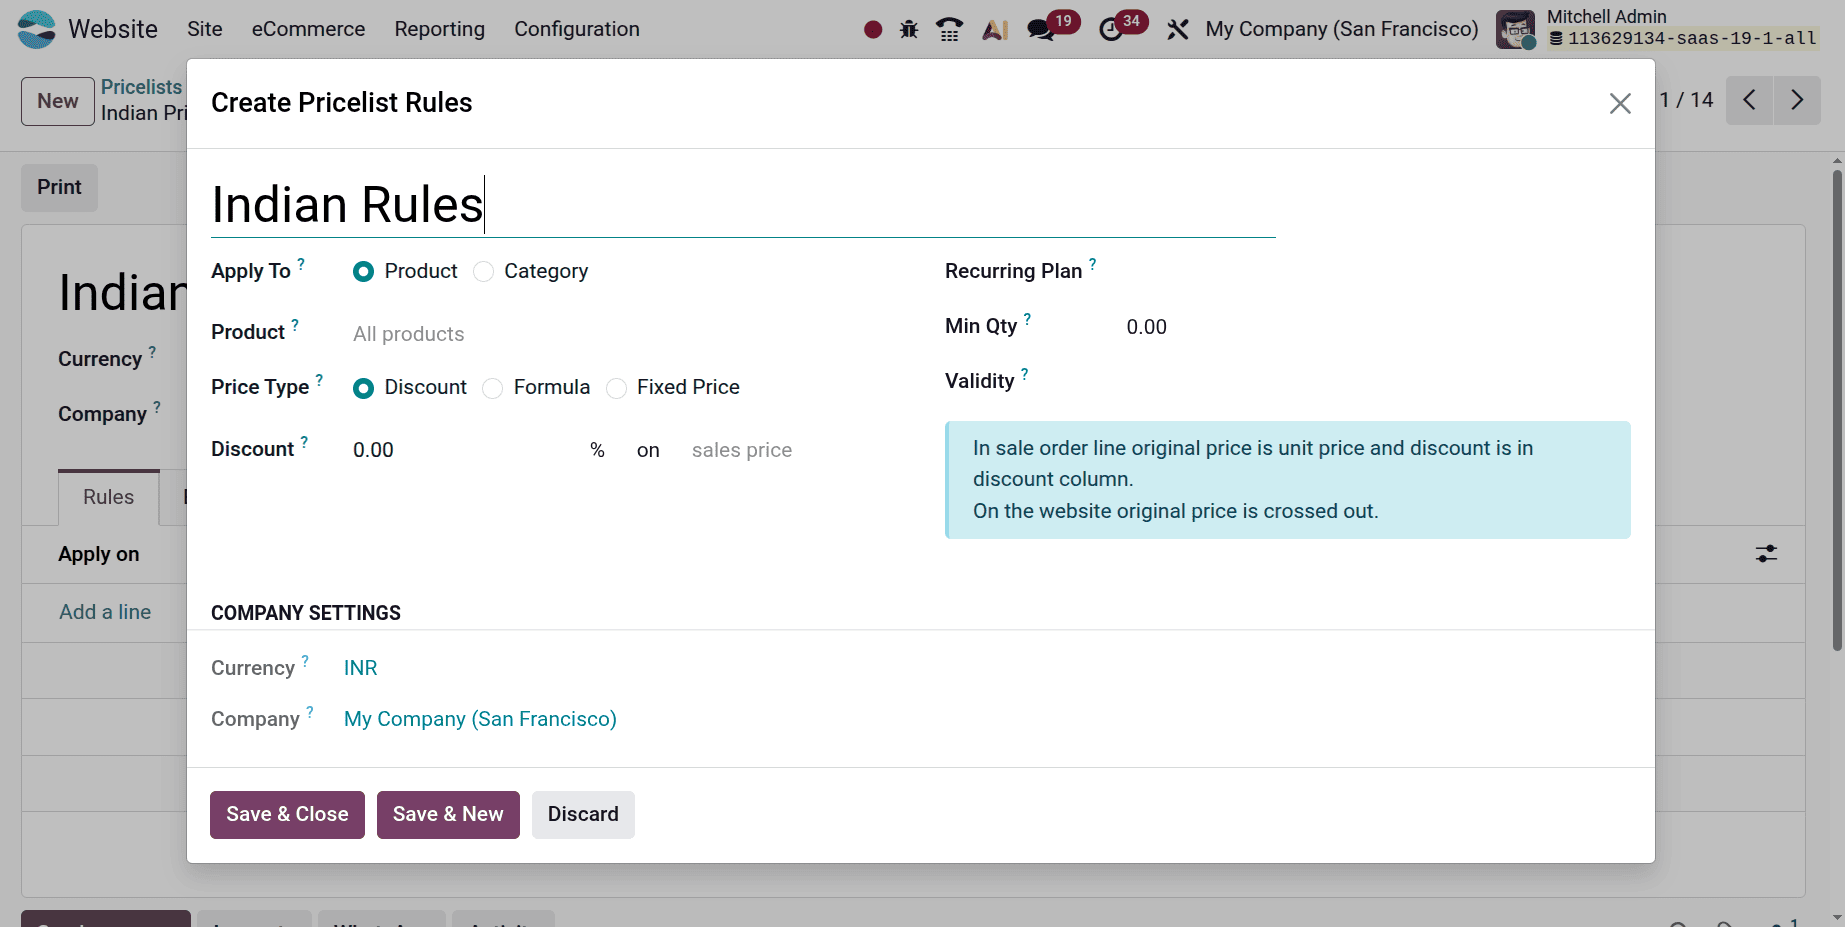Screen dimensions: 1845x927
Task: Open the debug bug icon menu
Action: [x=909, y=30]
